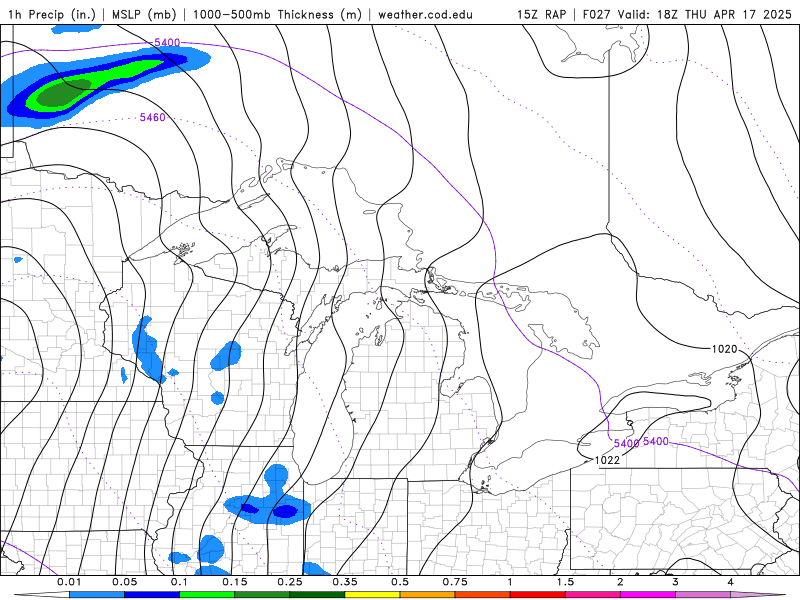Viewport: 800px width, 600px height.
Task: Click the 0.5 legend value
Action: click(400, 582)
